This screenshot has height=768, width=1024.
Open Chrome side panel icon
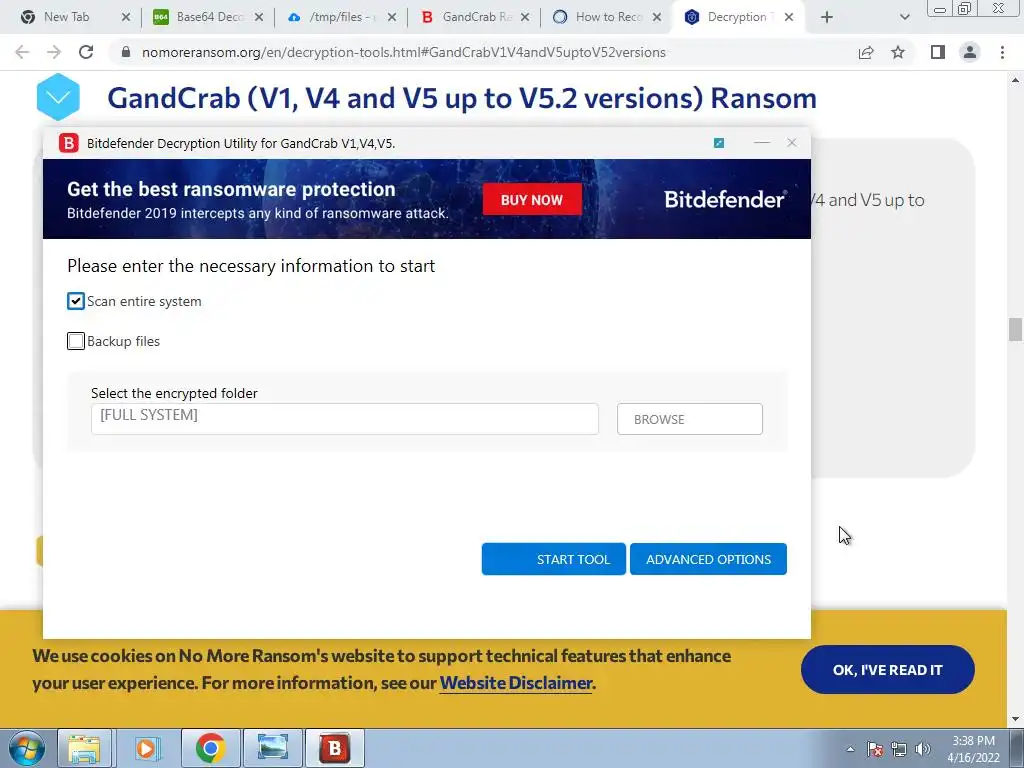point(938,52)
